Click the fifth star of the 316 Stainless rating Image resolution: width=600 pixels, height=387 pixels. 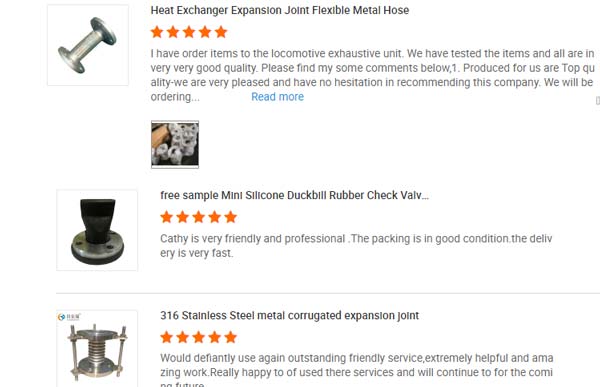[x=231, y=337]
